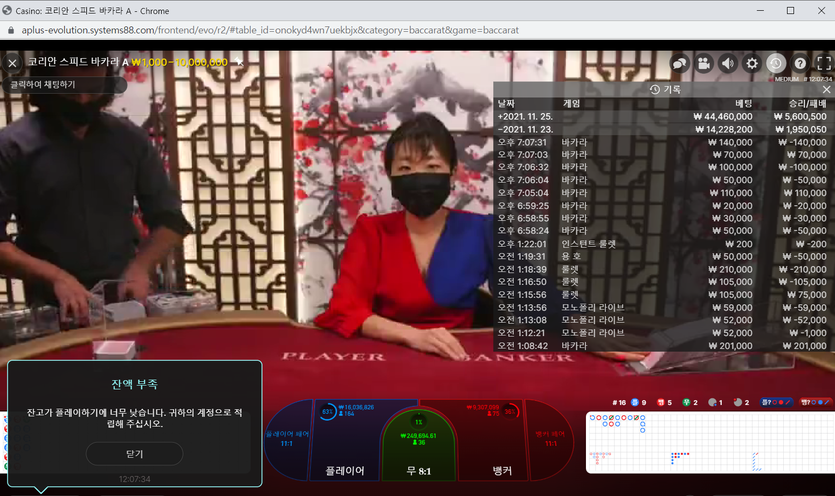This screenshot has height=496, width=835.
Task: Click the banker 36% bet share circle
Action: 510,411
